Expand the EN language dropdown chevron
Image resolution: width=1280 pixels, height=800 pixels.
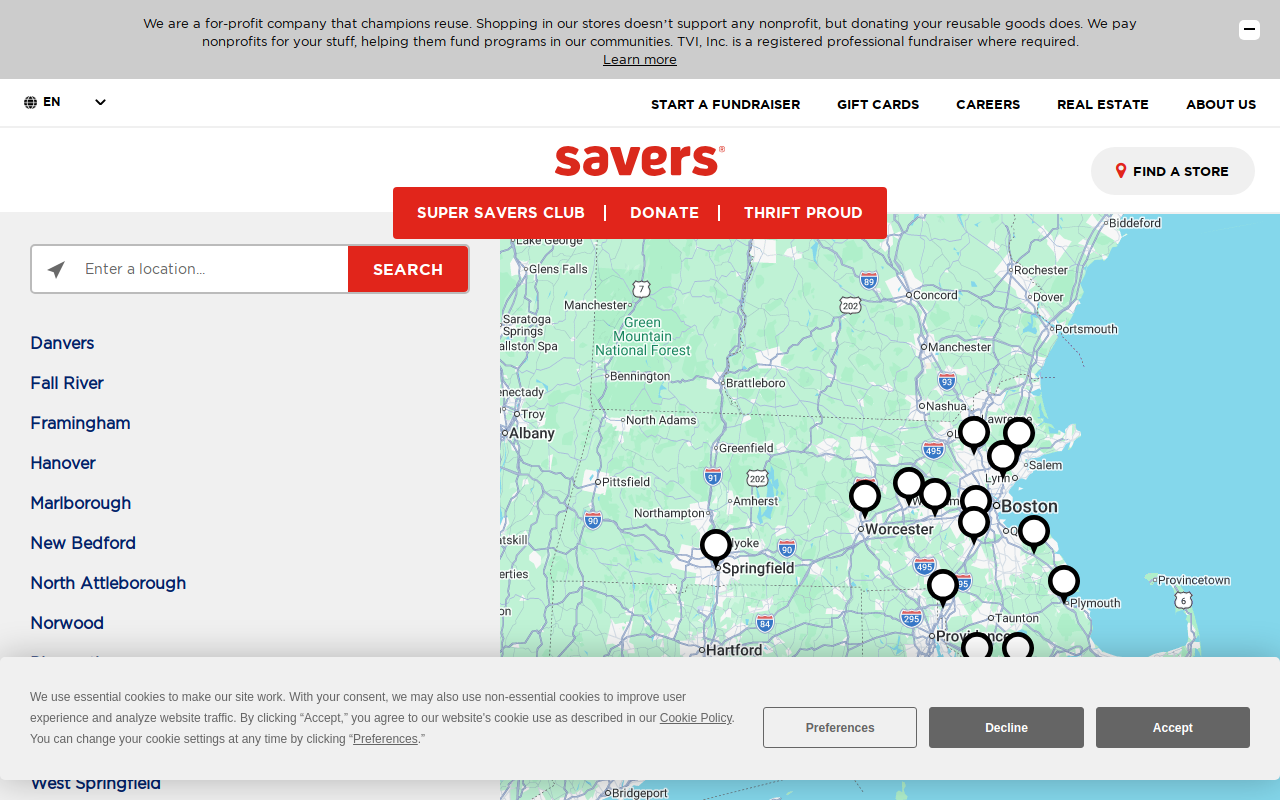tap(100, 102)
